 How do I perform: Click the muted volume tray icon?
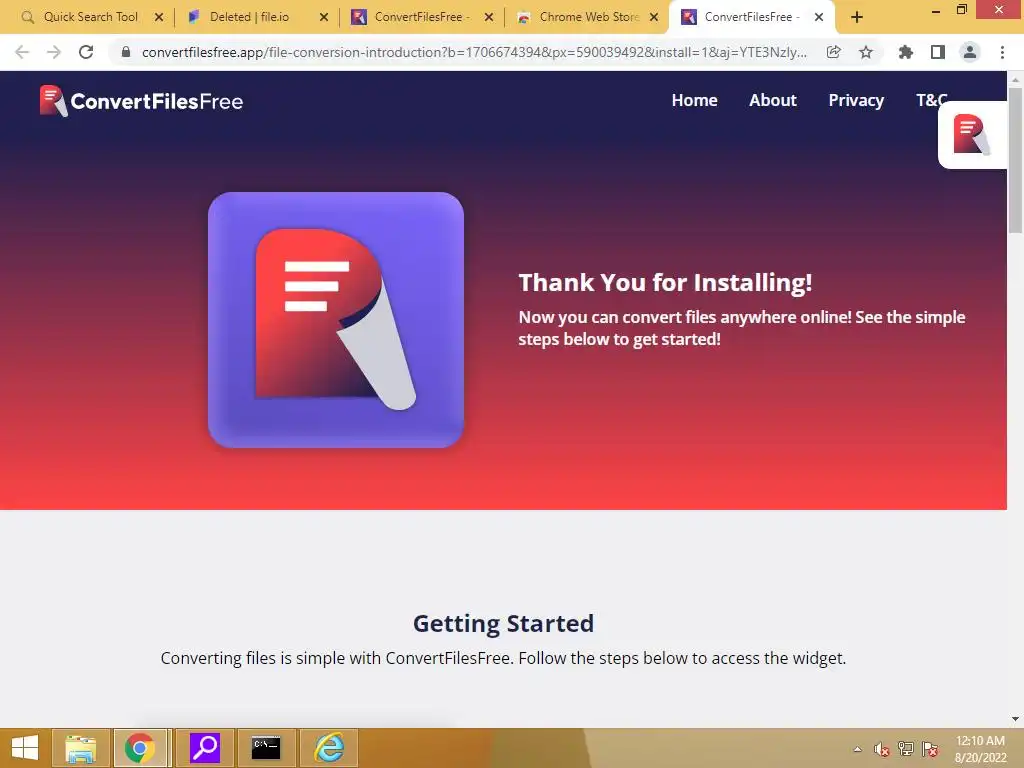[882, 749]
